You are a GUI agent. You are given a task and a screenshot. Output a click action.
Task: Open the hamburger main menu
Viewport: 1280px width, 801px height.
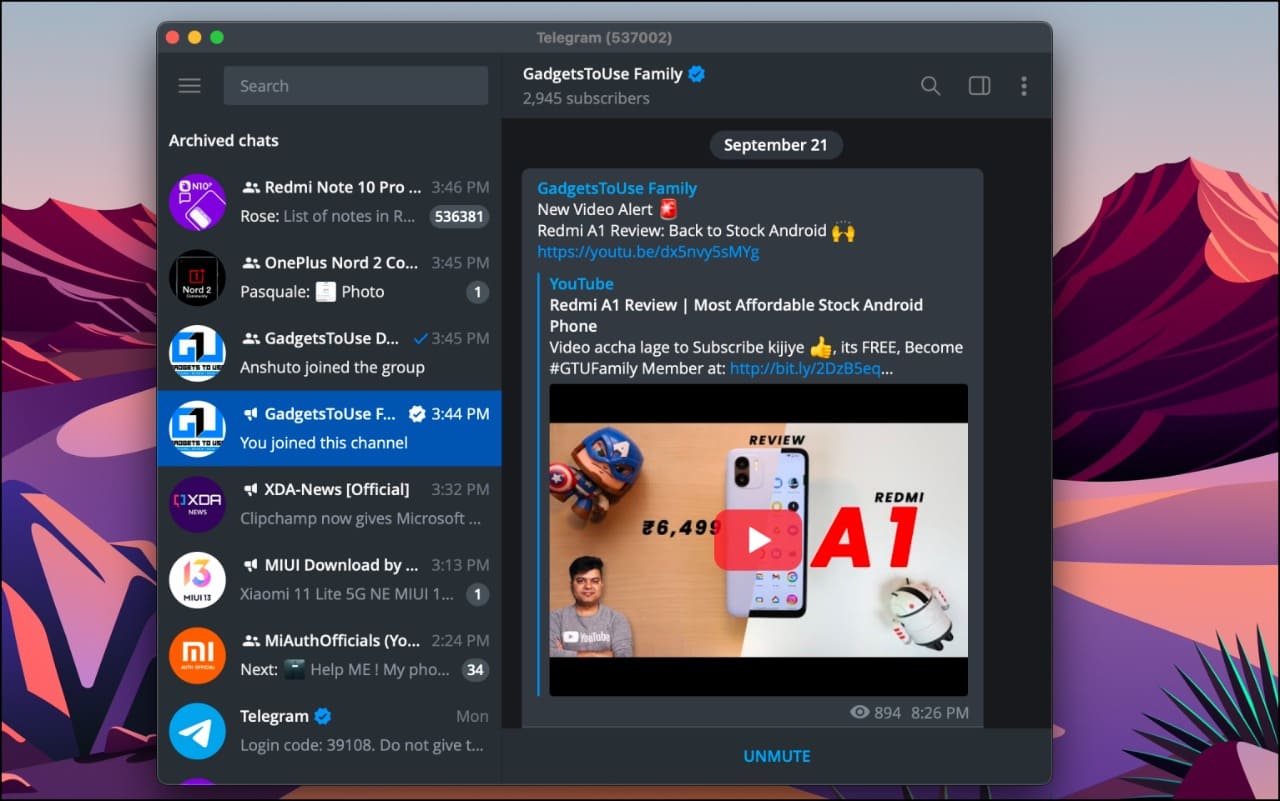pos(190,86)
